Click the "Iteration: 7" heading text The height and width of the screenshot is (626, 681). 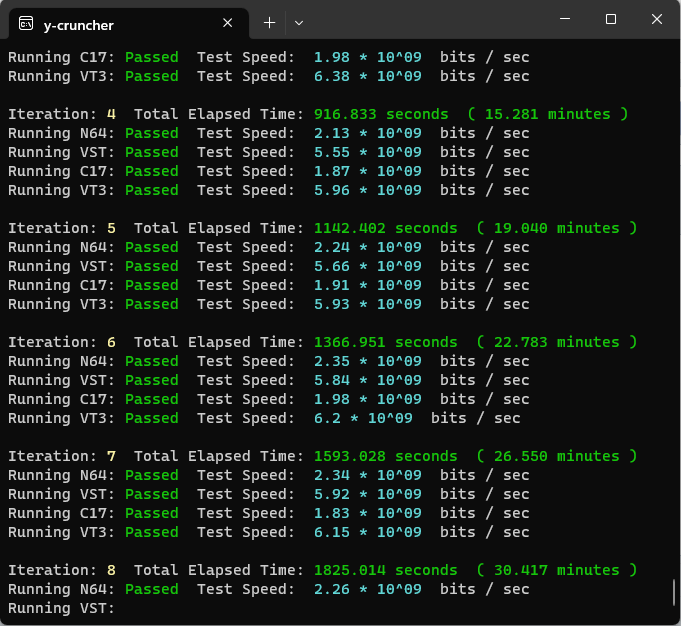click(x=62, y=456)
